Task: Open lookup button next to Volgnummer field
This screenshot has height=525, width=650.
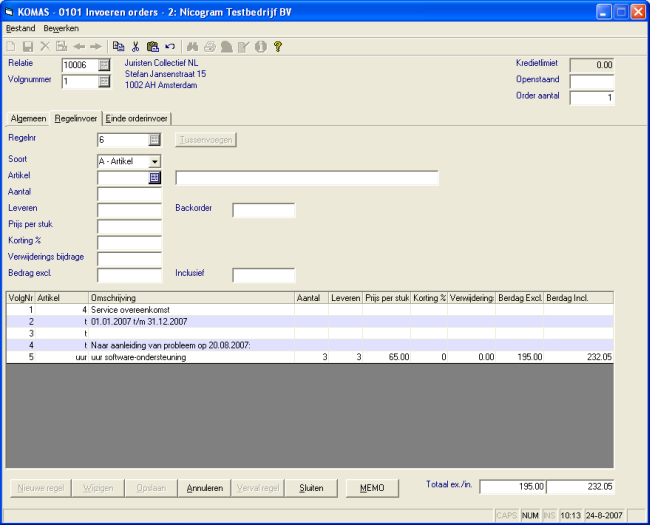Action: coord(104,81)
